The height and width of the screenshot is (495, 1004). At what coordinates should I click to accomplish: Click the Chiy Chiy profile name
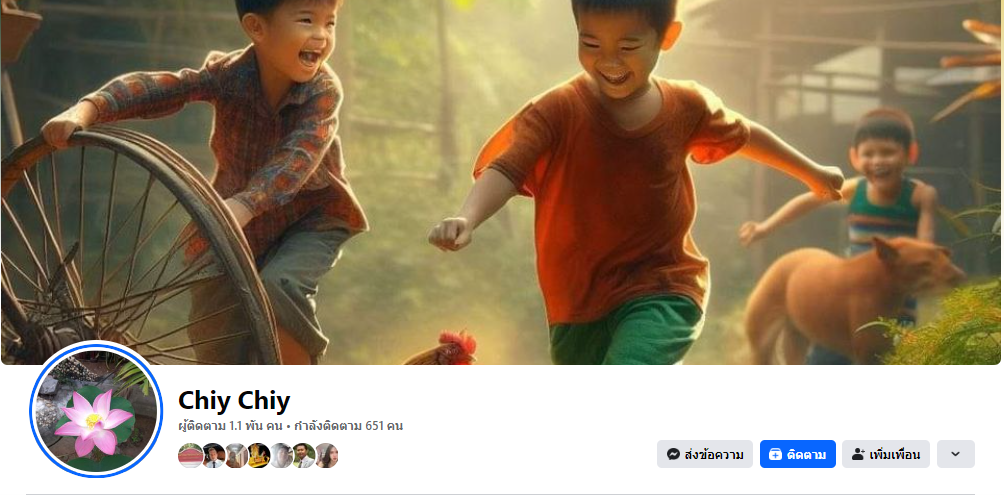pyautogui.click(x=234, y=401)
